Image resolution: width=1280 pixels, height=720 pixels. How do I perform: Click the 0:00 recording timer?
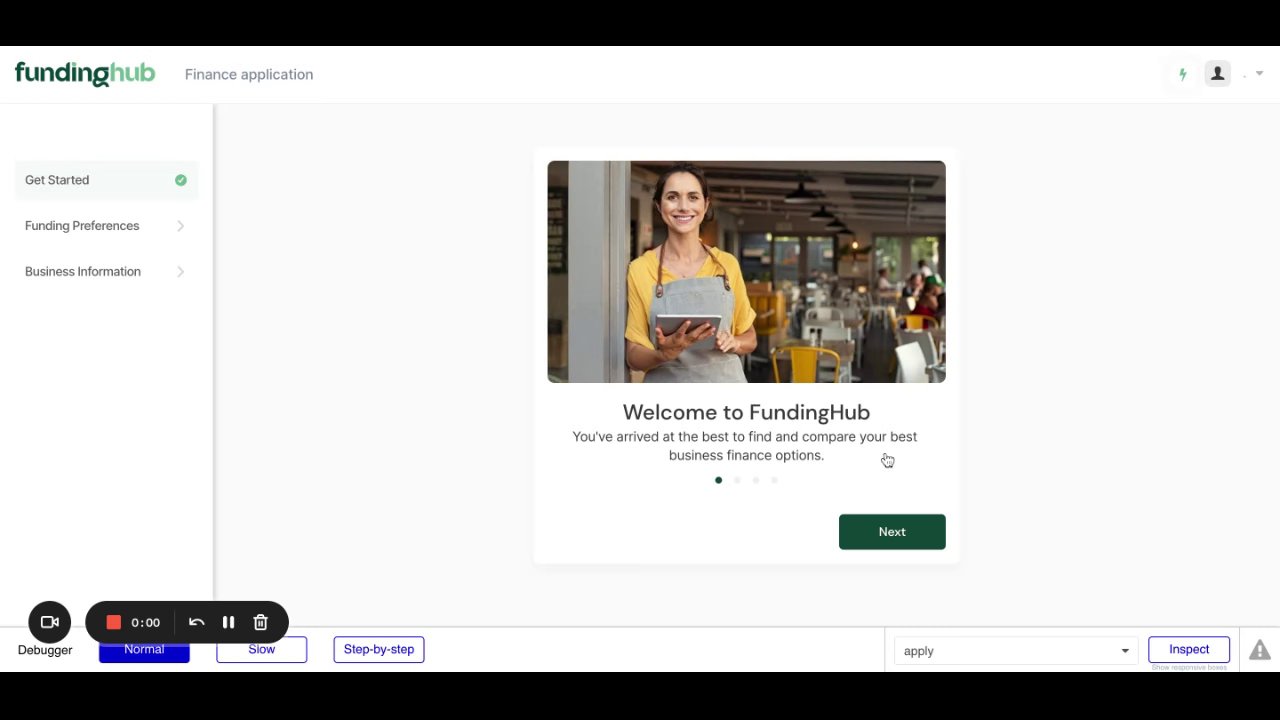[146, 622]
